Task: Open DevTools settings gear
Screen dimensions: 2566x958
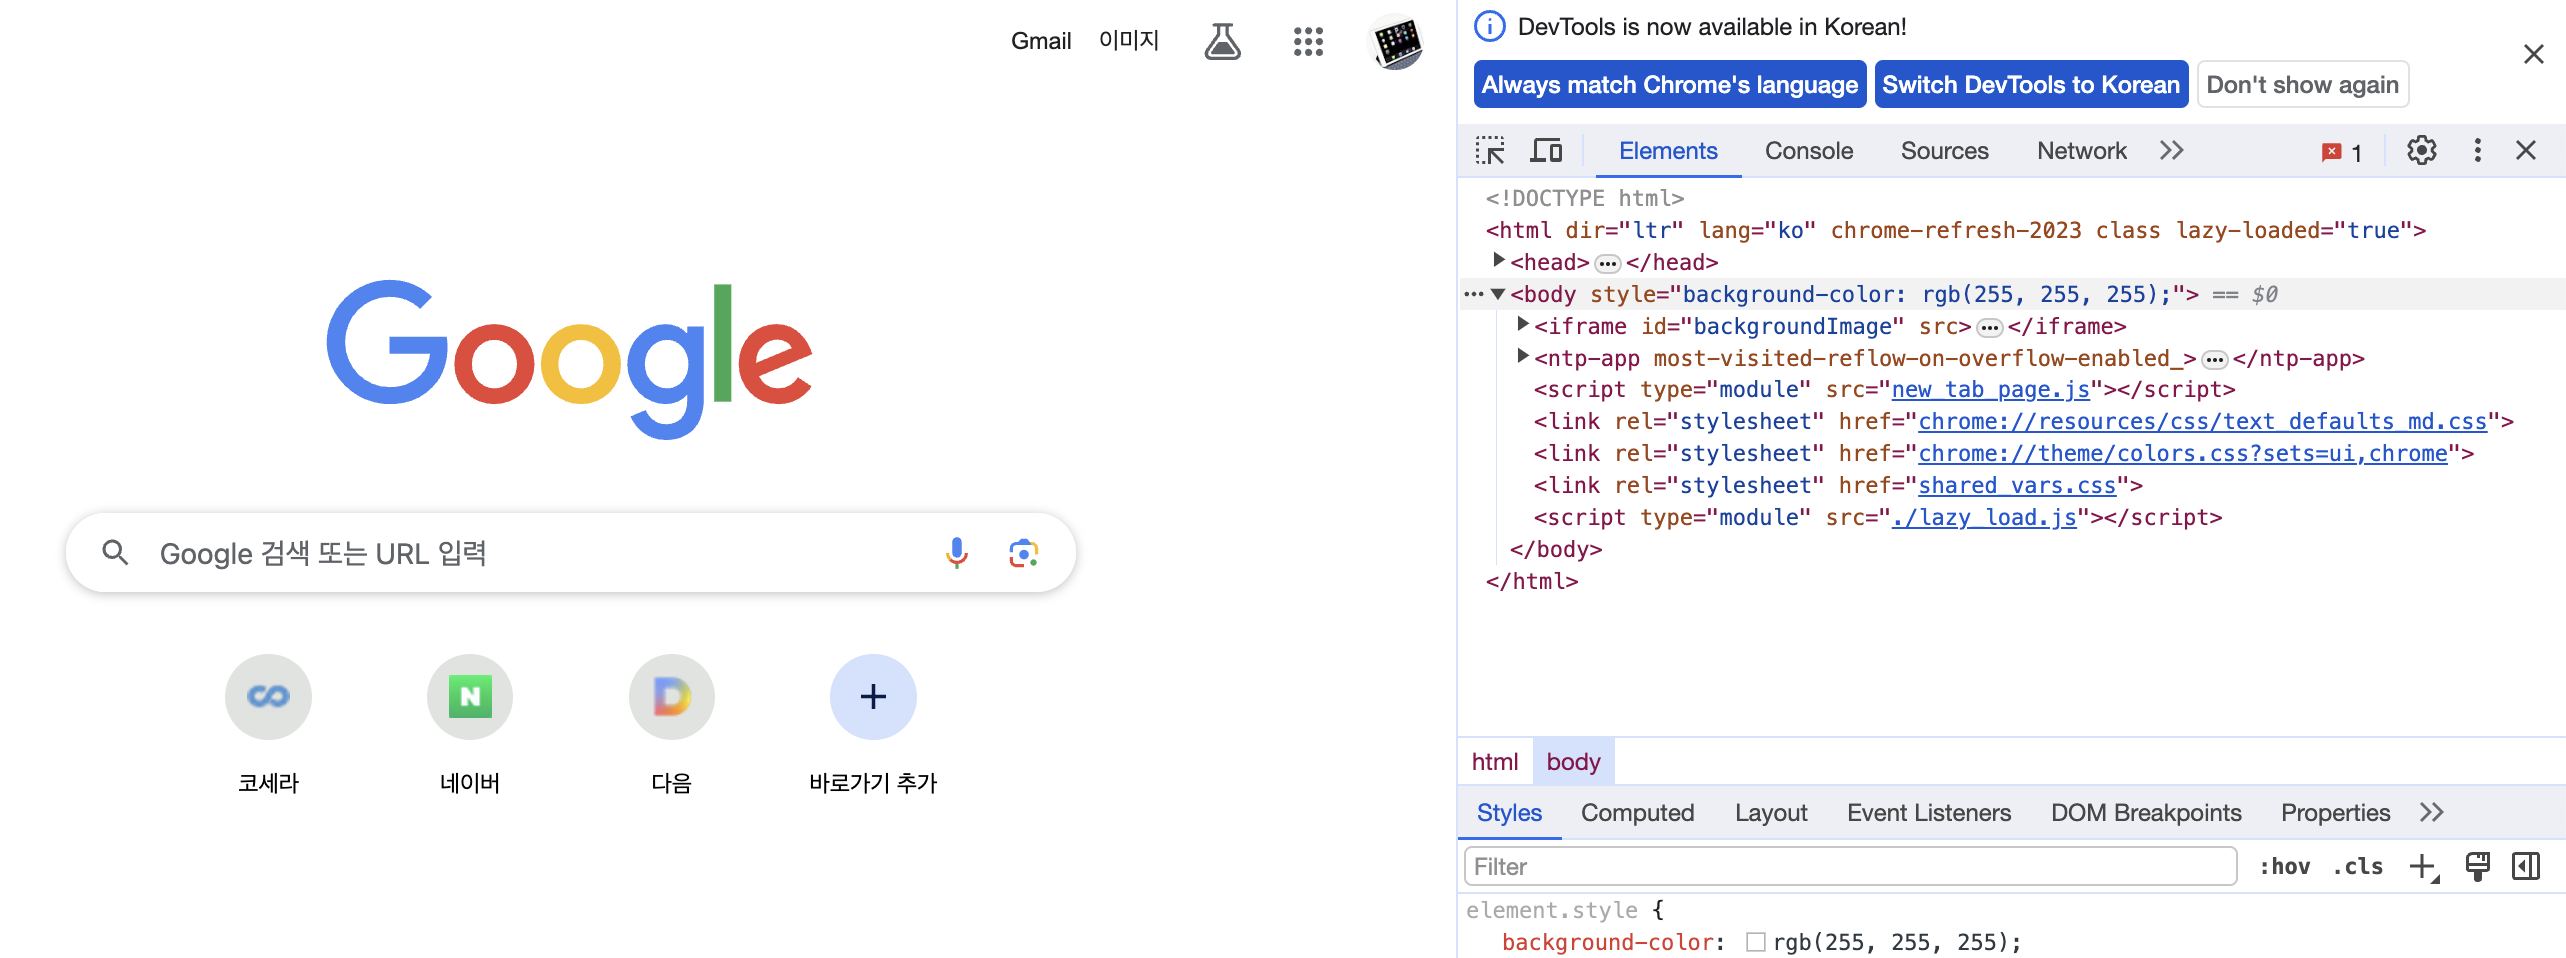Action: (2421, 151)
